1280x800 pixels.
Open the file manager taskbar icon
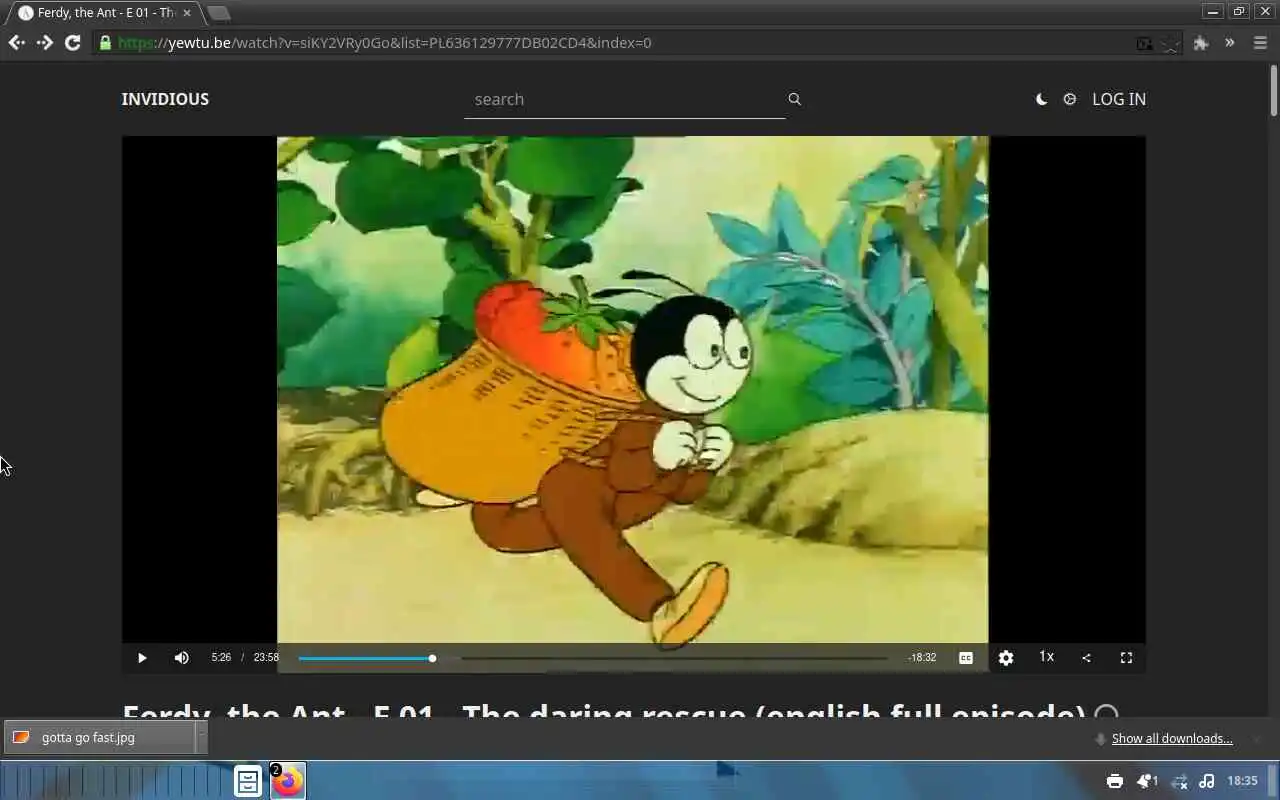[248, 781]
